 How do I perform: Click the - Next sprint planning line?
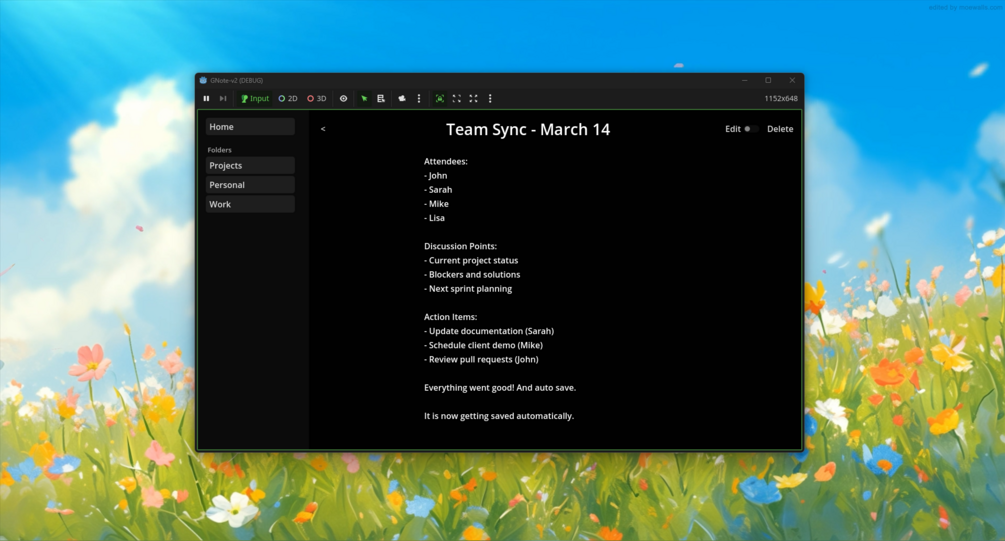(x=468, y=288)
